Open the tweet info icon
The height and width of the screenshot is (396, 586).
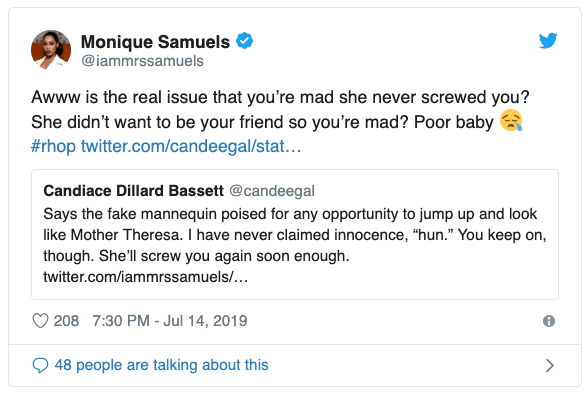pyautogui.click(x=549, y=321)
